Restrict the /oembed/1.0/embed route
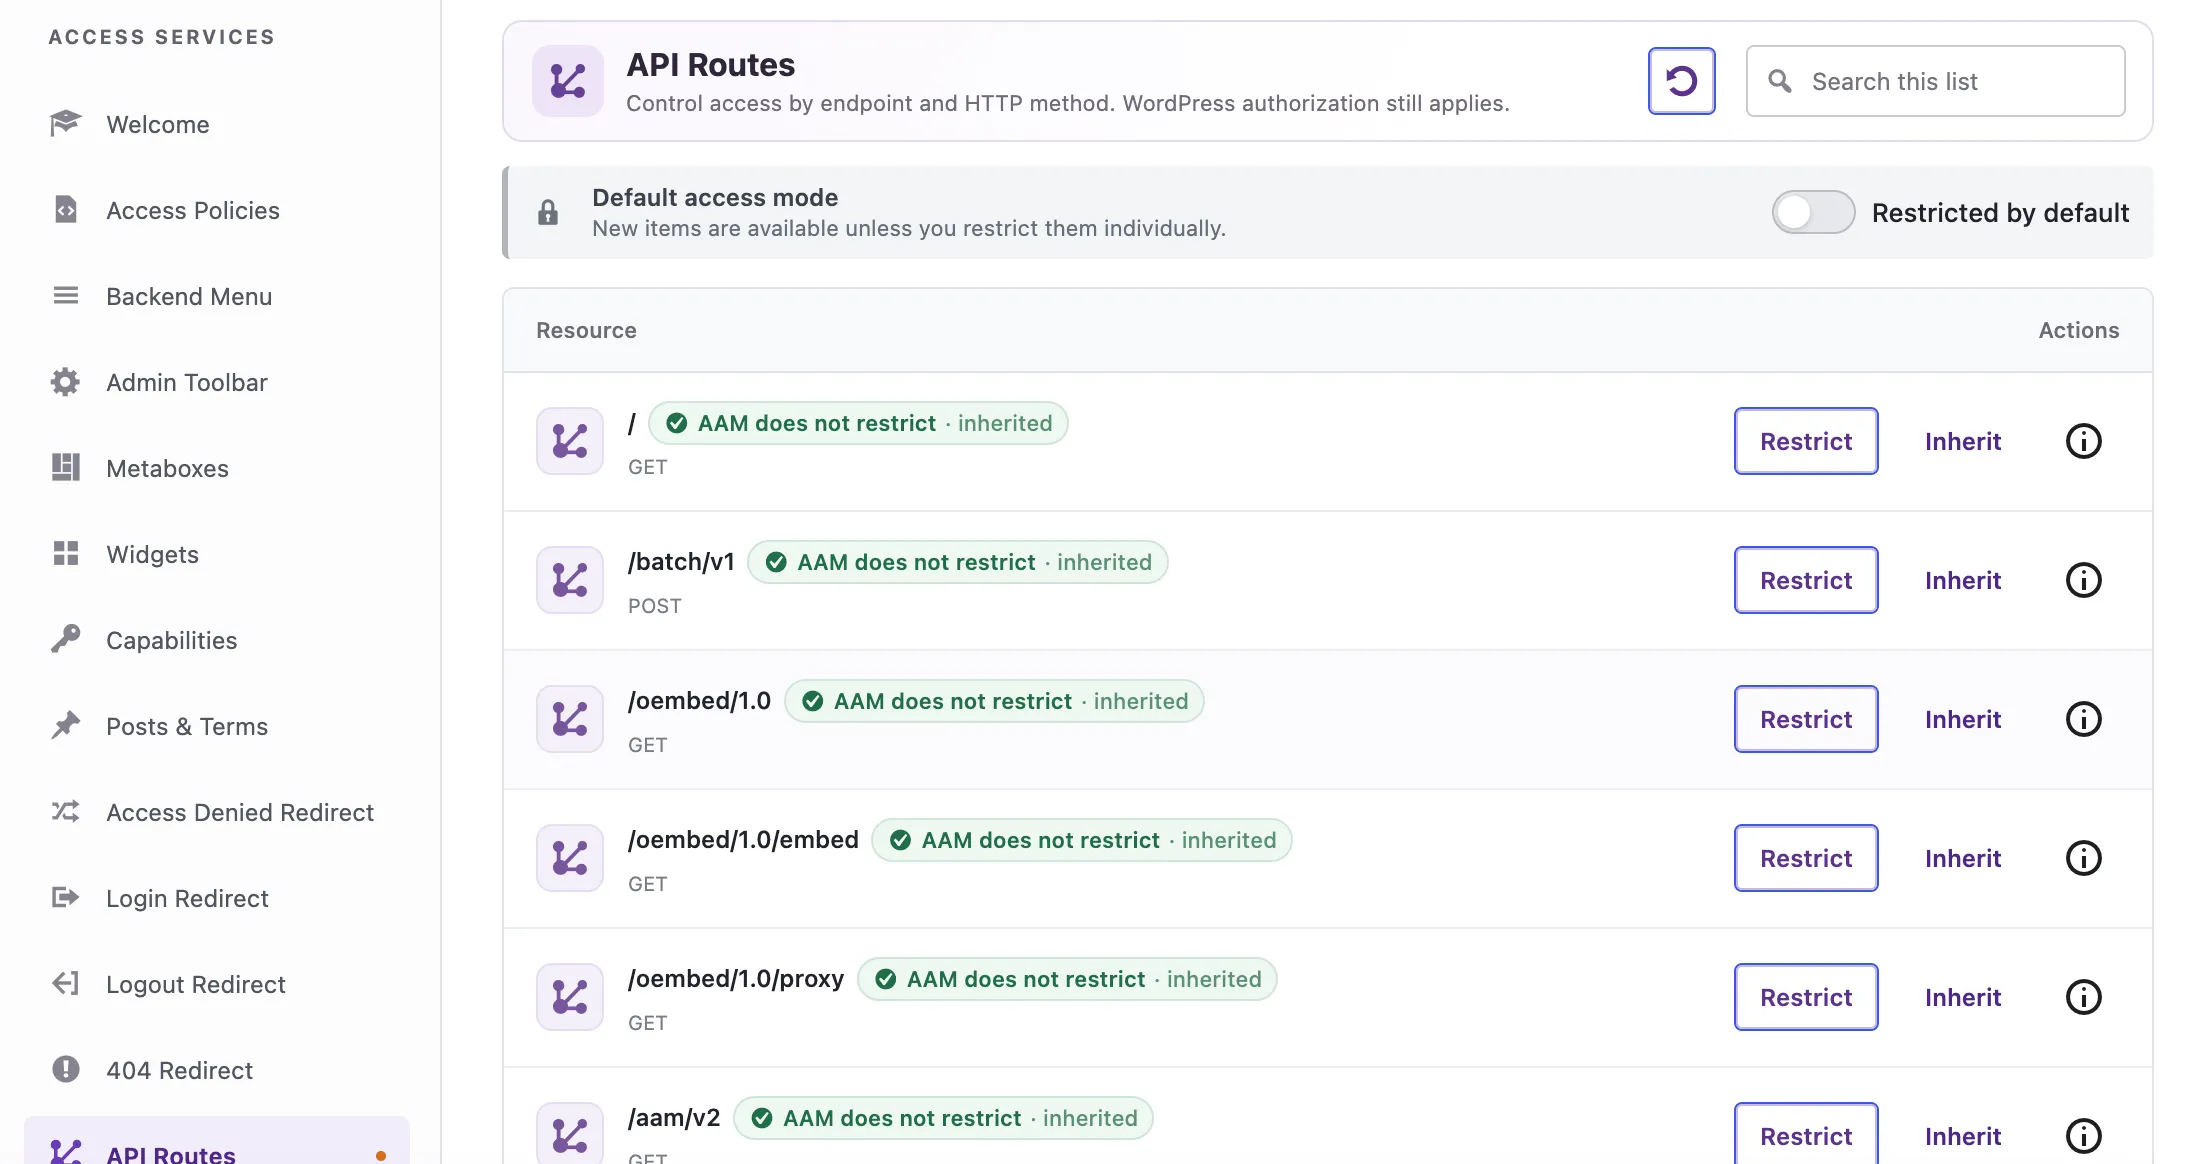This screenshot has width=2202, height=1164. [1806, 858]
